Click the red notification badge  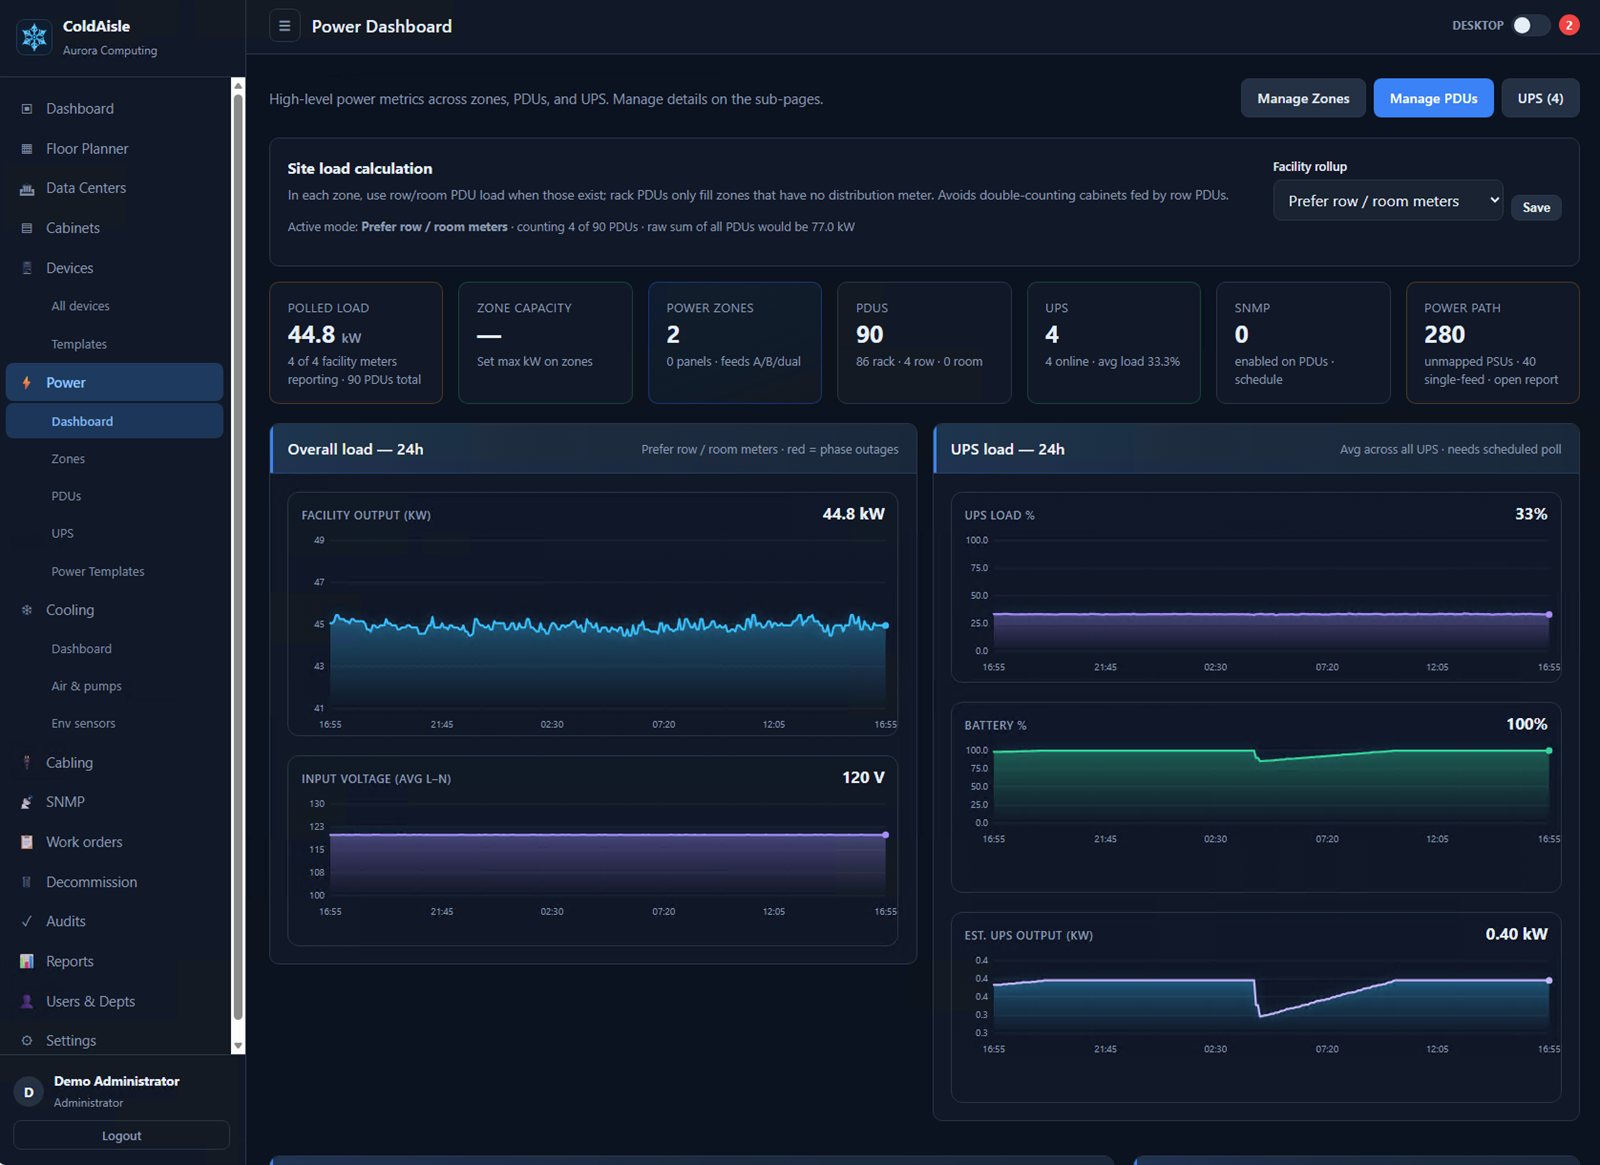(x=1569, y=25)
